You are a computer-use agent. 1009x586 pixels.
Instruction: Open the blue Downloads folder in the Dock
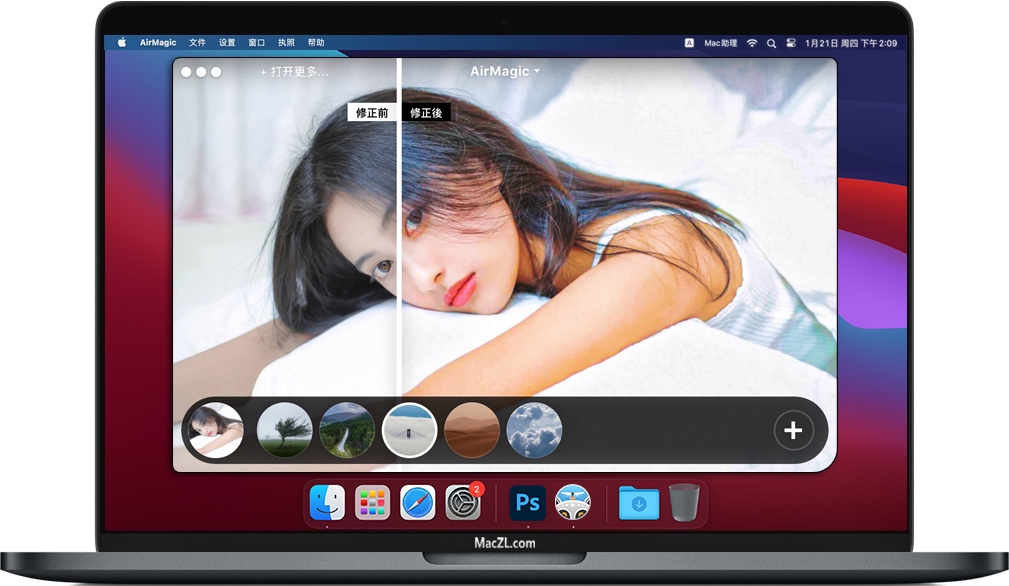pos(640,503)
